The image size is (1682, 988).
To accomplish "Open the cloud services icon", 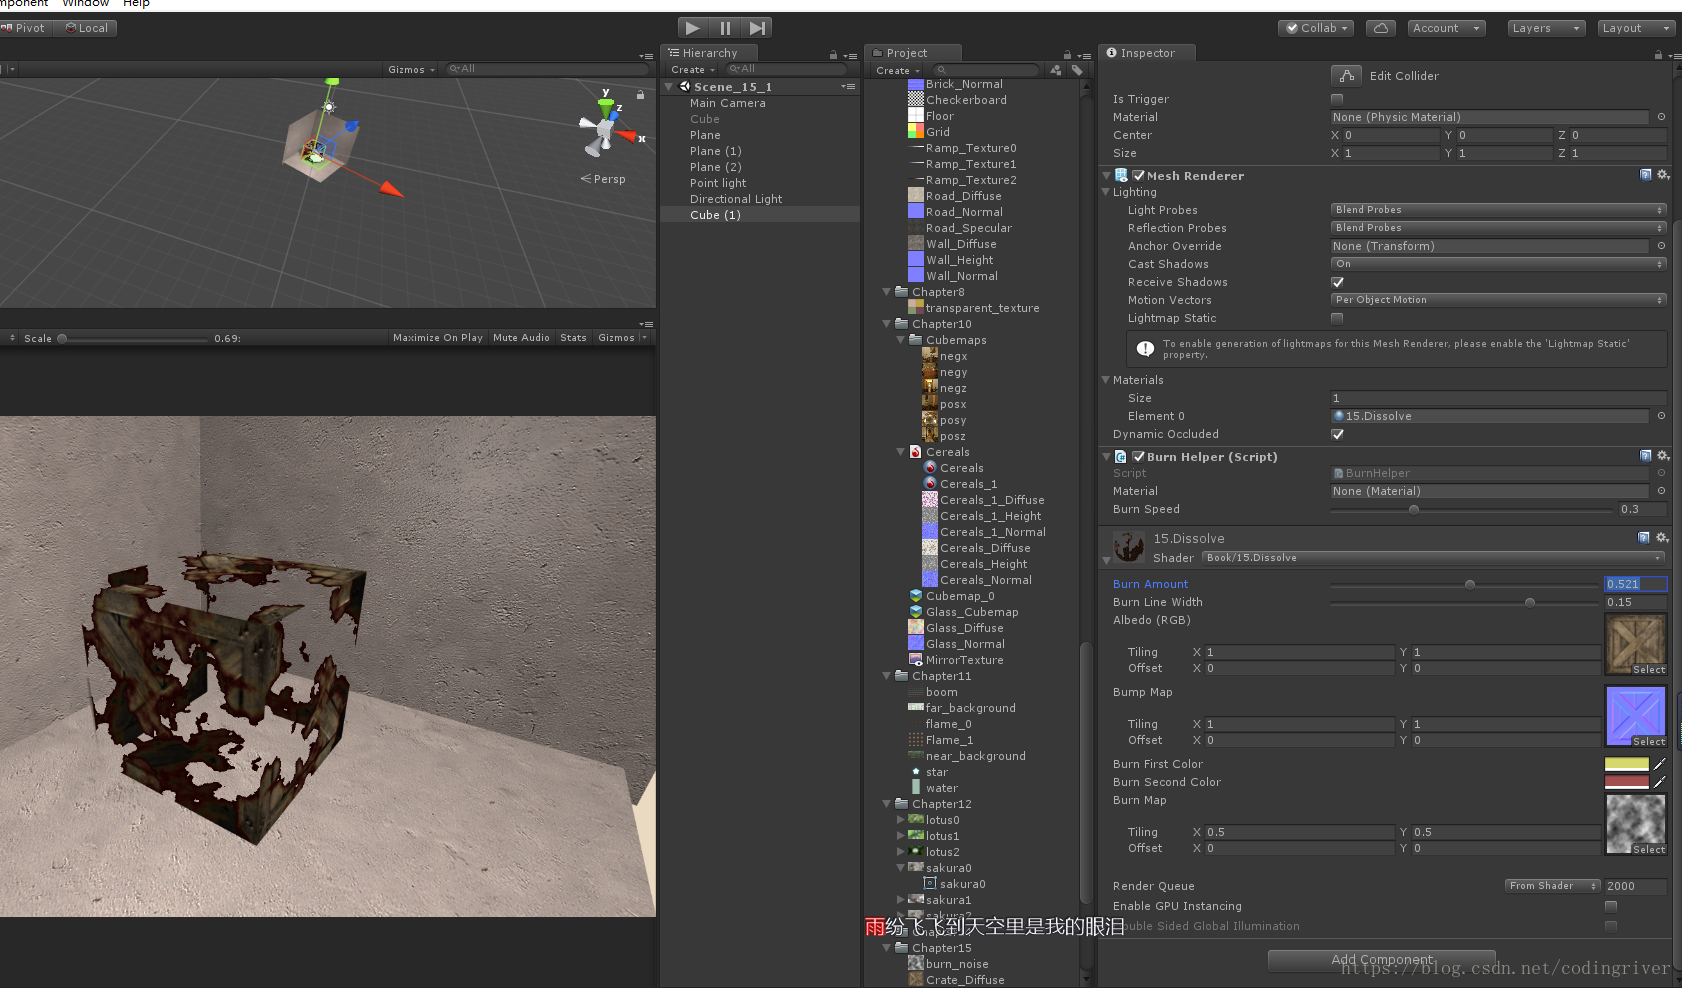I will (x=1380, y=28).
